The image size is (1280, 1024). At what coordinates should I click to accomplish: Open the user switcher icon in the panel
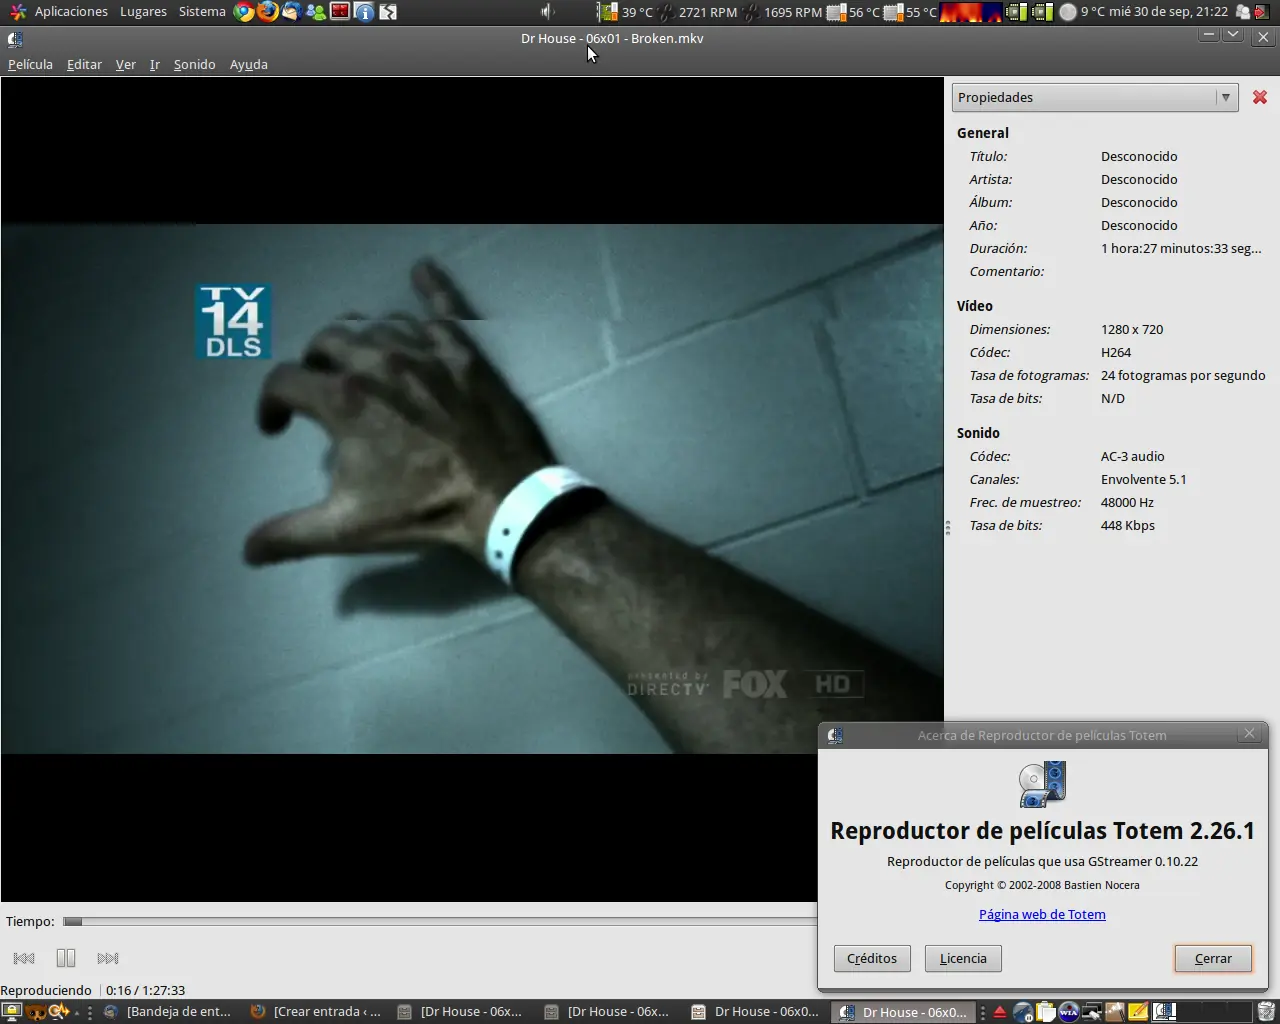tap(1243, 12)
